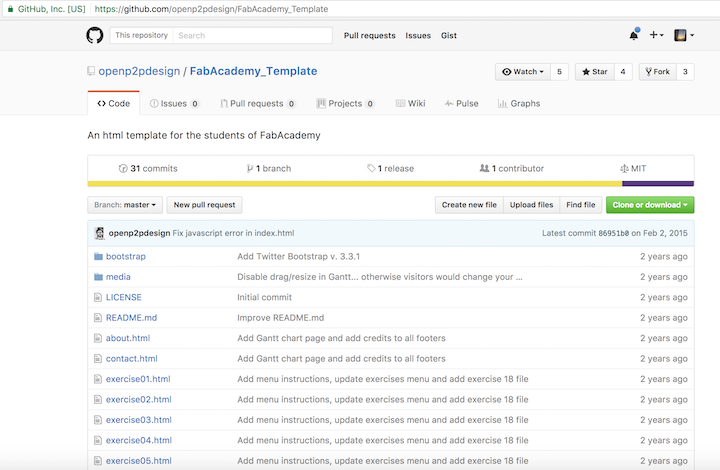Open the FabAcademy_Template repository title link

[253, 71]
